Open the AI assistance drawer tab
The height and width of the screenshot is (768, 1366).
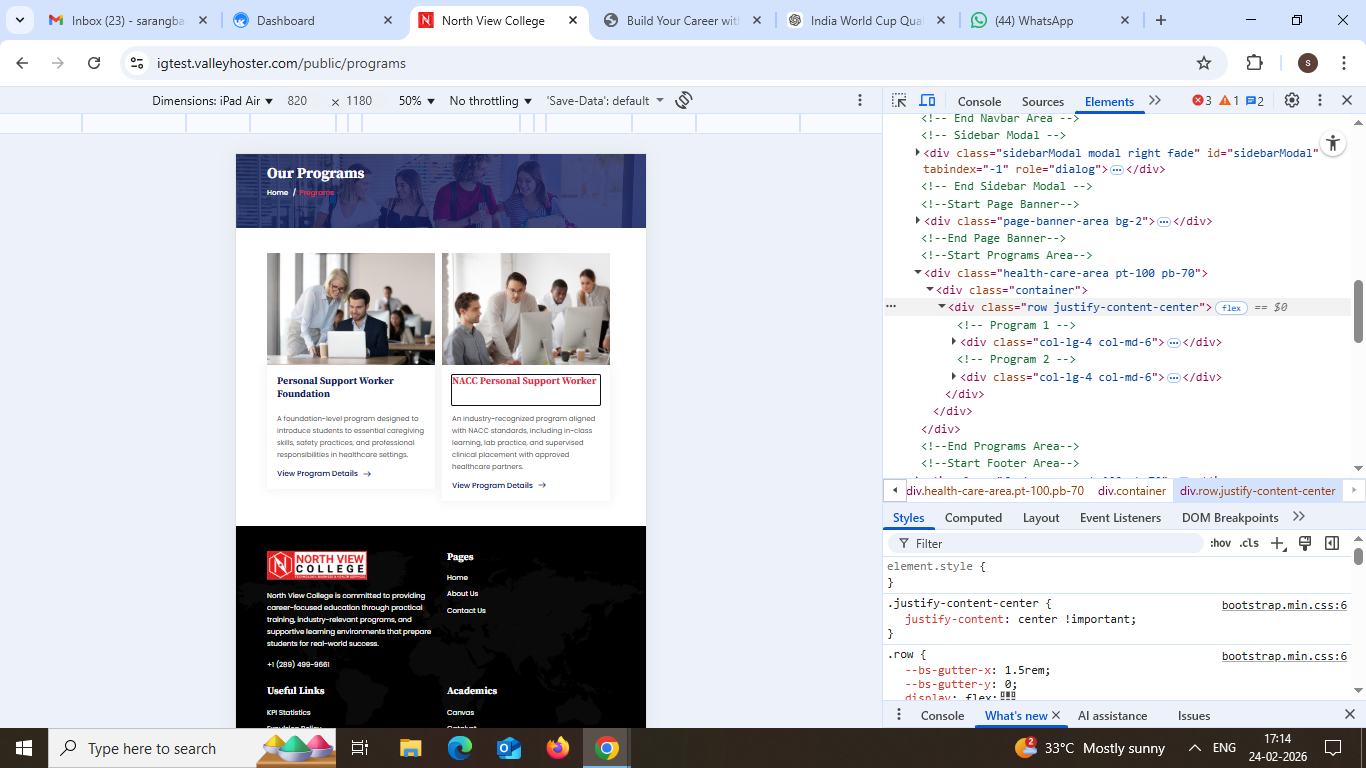point(1112,715)
